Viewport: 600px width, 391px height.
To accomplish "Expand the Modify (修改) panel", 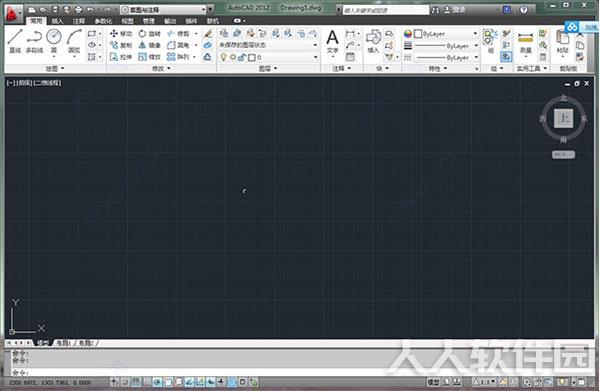I will tap(161, 68).
